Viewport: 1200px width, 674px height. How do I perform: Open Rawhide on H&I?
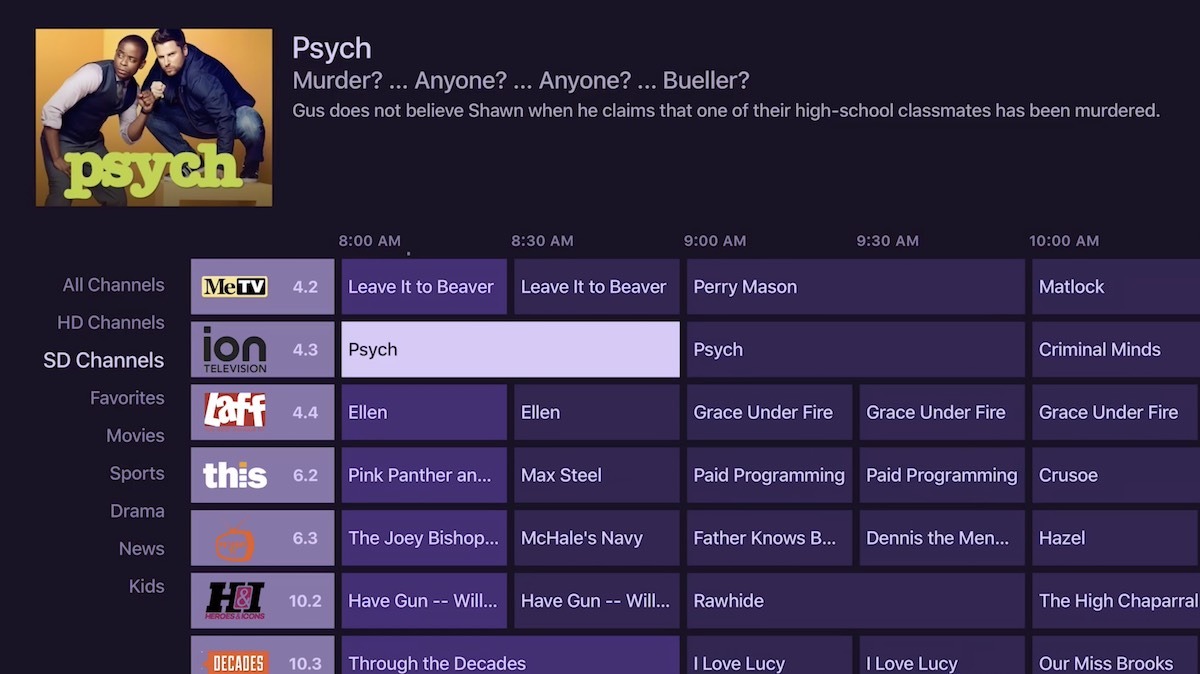point(856,601)
